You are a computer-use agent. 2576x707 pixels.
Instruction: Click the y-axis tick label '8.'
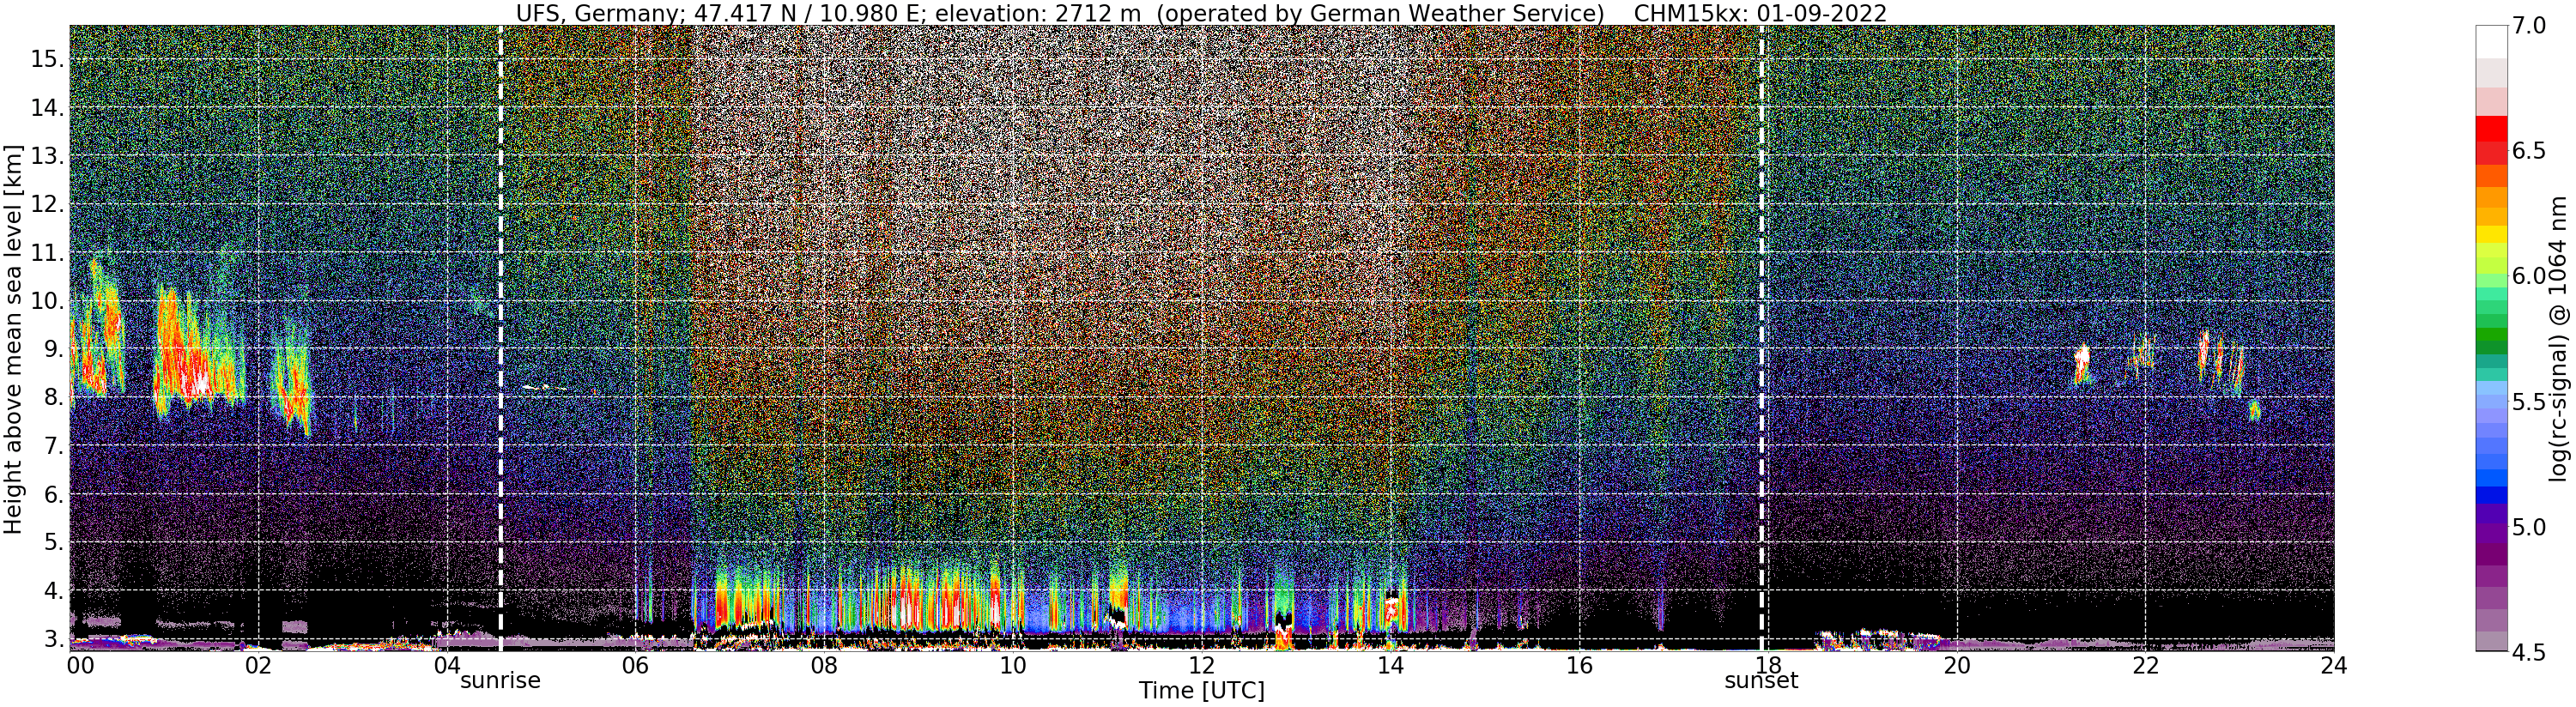click(54, 398)
